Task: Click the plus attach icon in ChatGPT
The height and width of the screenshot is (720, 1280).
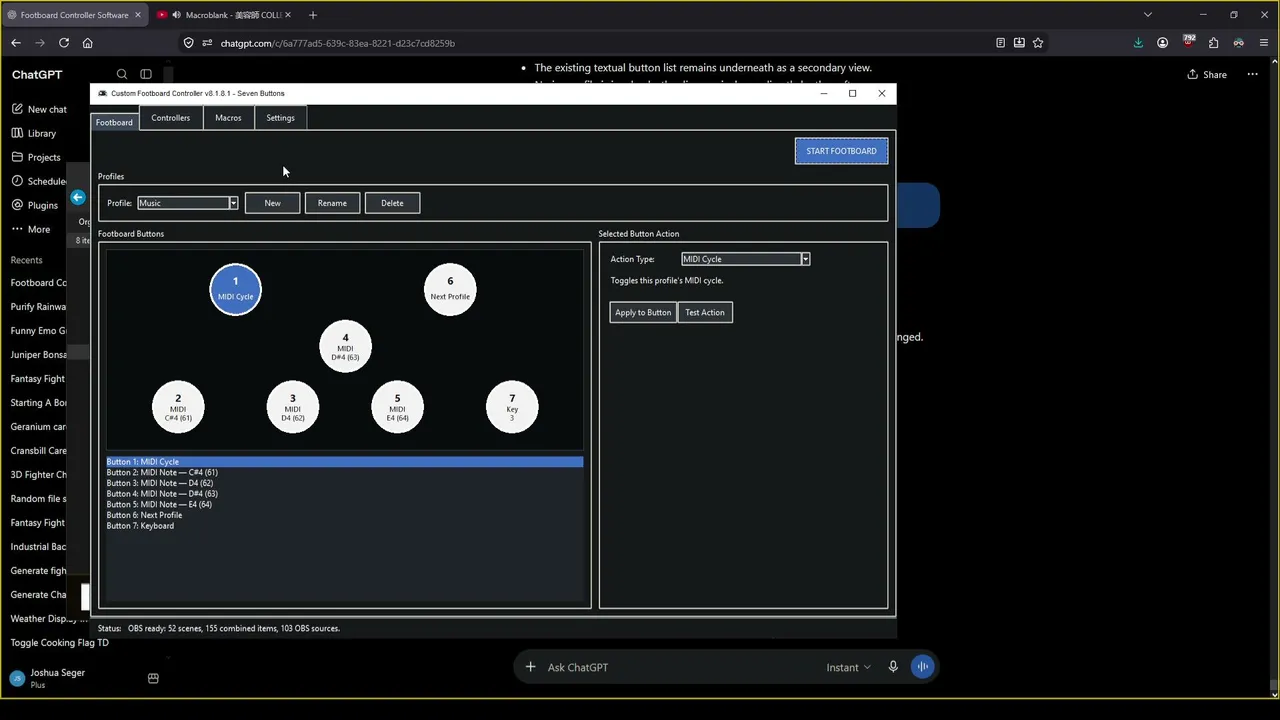Action: tap(531, 667)
